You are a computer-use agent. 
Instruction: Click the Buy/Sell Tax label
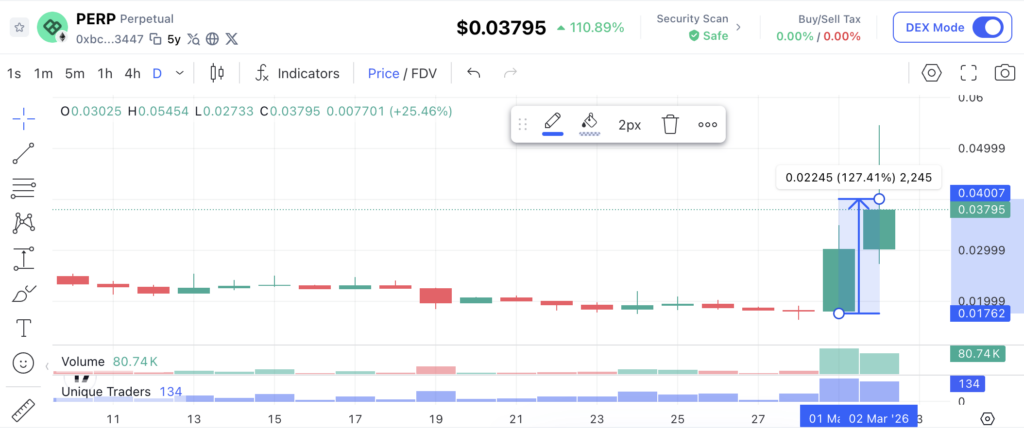(x=829, y=19)
